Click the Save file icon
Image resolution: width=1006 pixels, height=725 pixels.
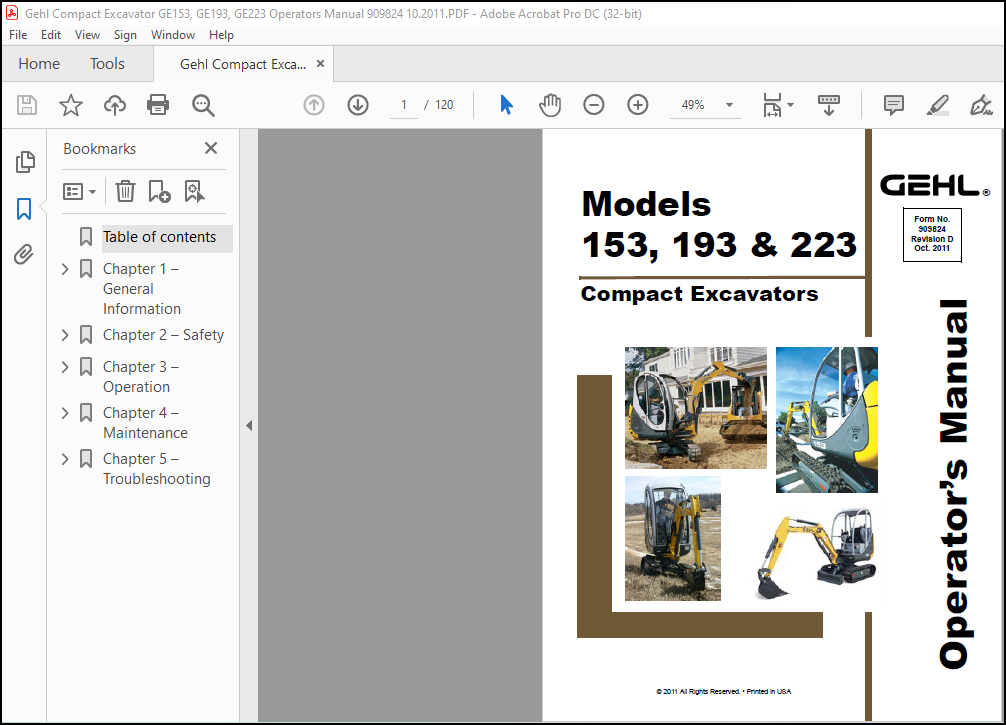(x=27, y=105)
